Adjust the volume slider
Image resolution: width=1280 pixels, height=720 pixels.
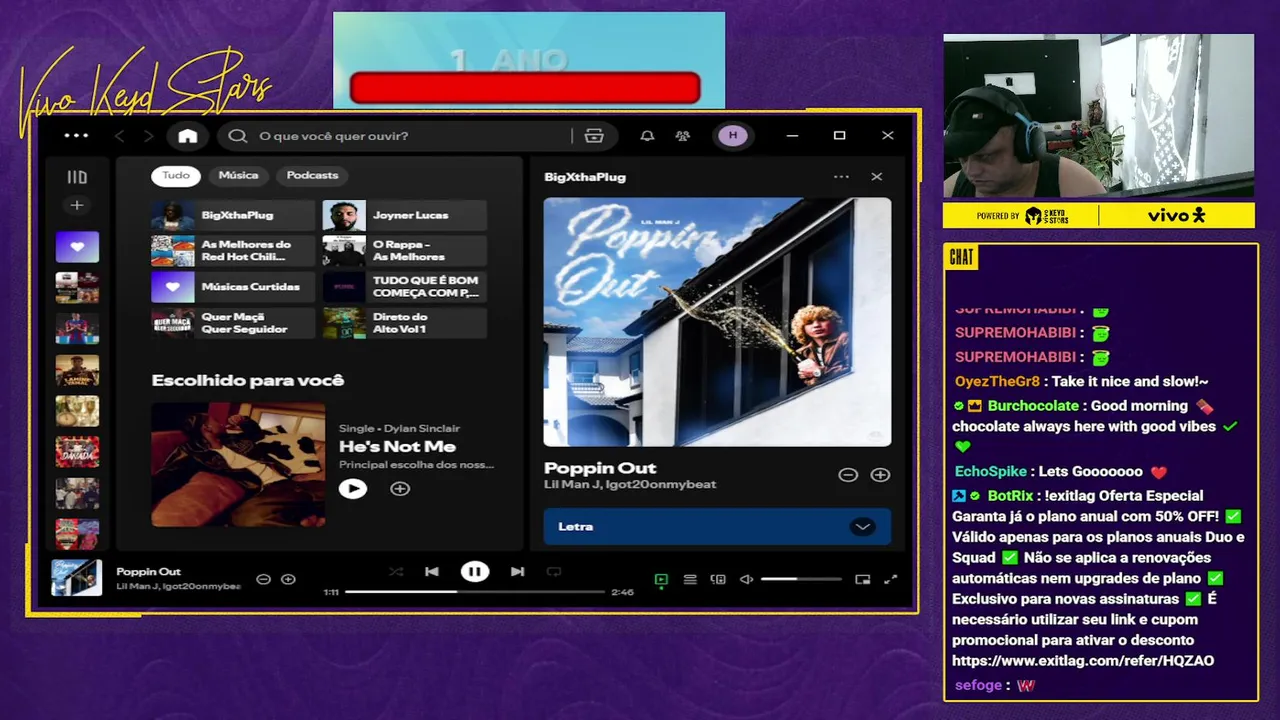801,579
